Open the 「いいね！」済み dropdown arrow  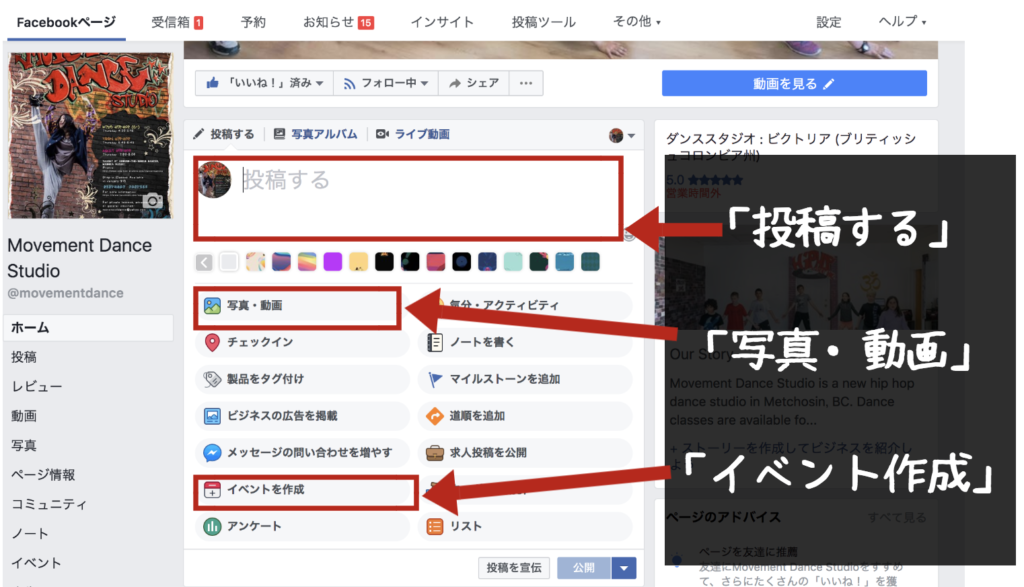click(319, 84)
